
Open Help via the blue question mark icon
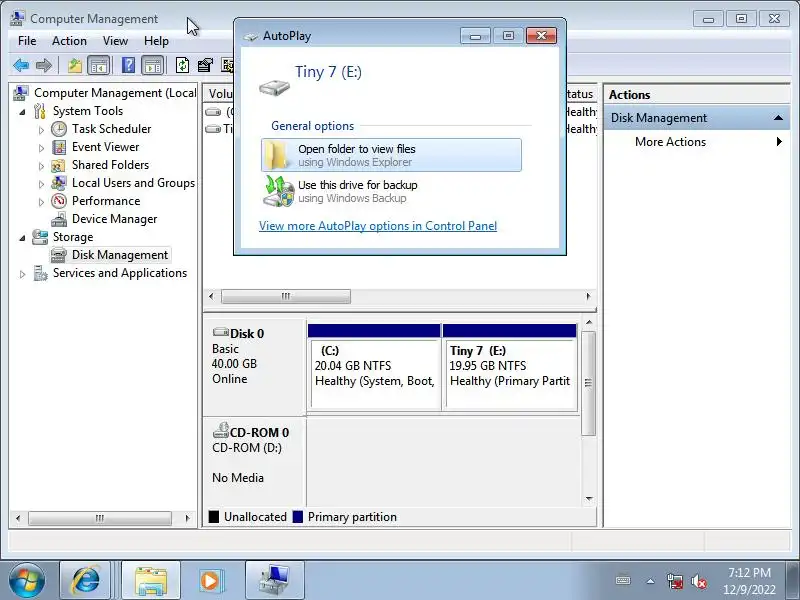pos(129,65)
